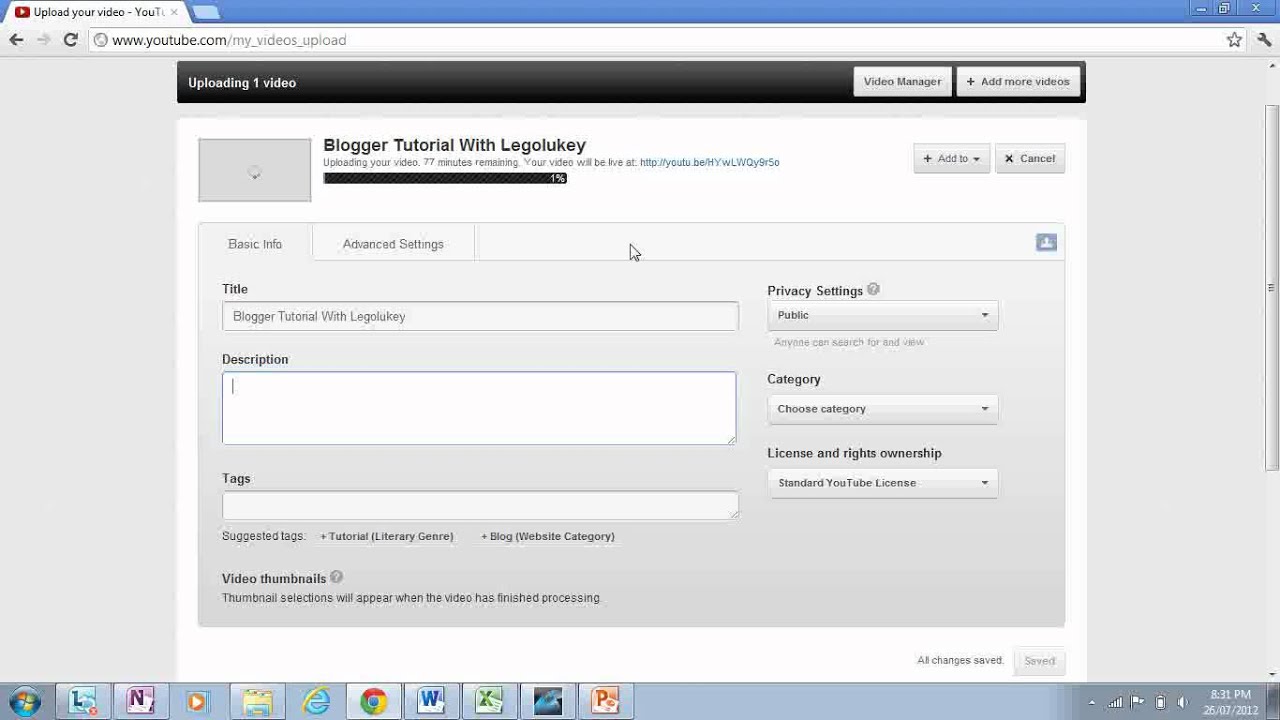Bookmark page with the star icon
1280x720 pixels.
tap(1234, 40)
